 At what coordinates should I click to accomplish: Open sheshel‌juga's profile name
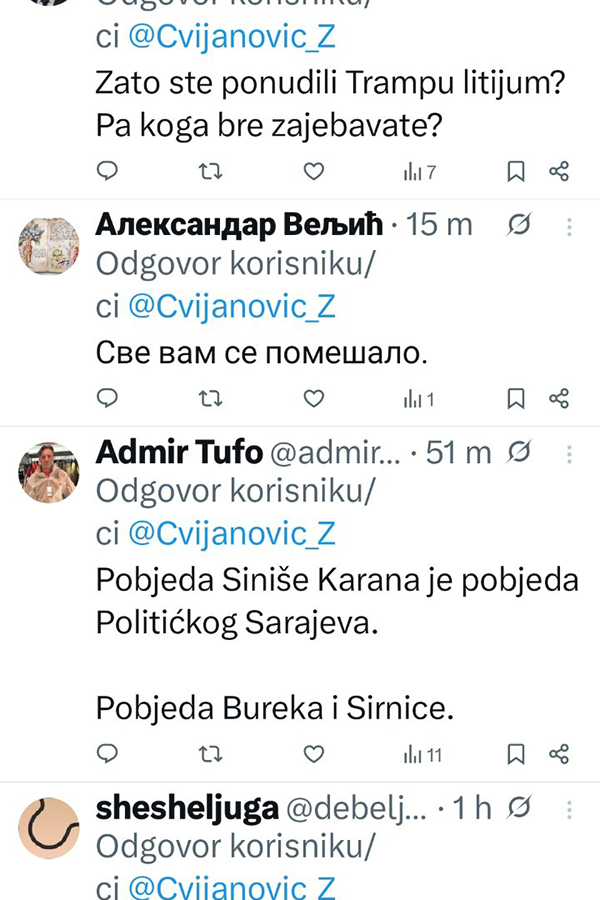186,808
